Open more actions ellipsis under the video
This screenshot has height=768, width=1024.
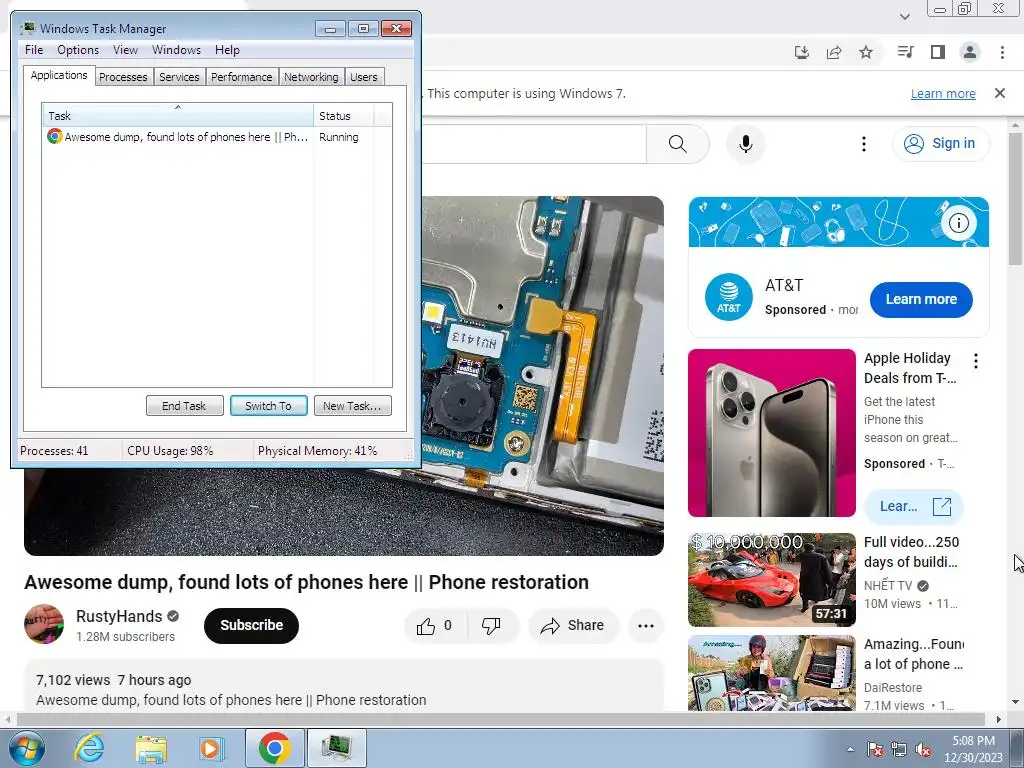coord(646,626)
